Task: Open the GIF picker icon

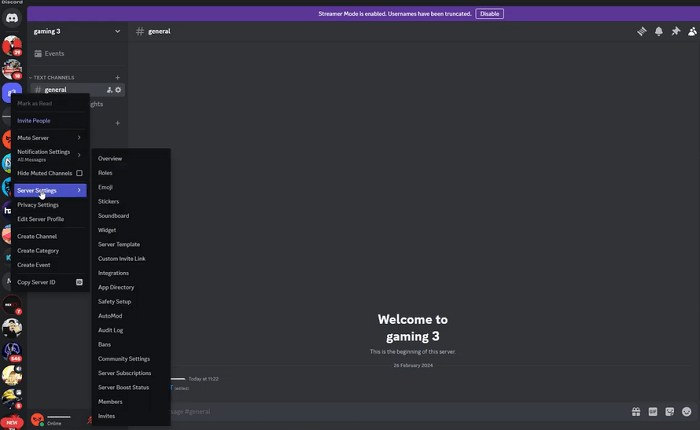Action: pos(653,412)
